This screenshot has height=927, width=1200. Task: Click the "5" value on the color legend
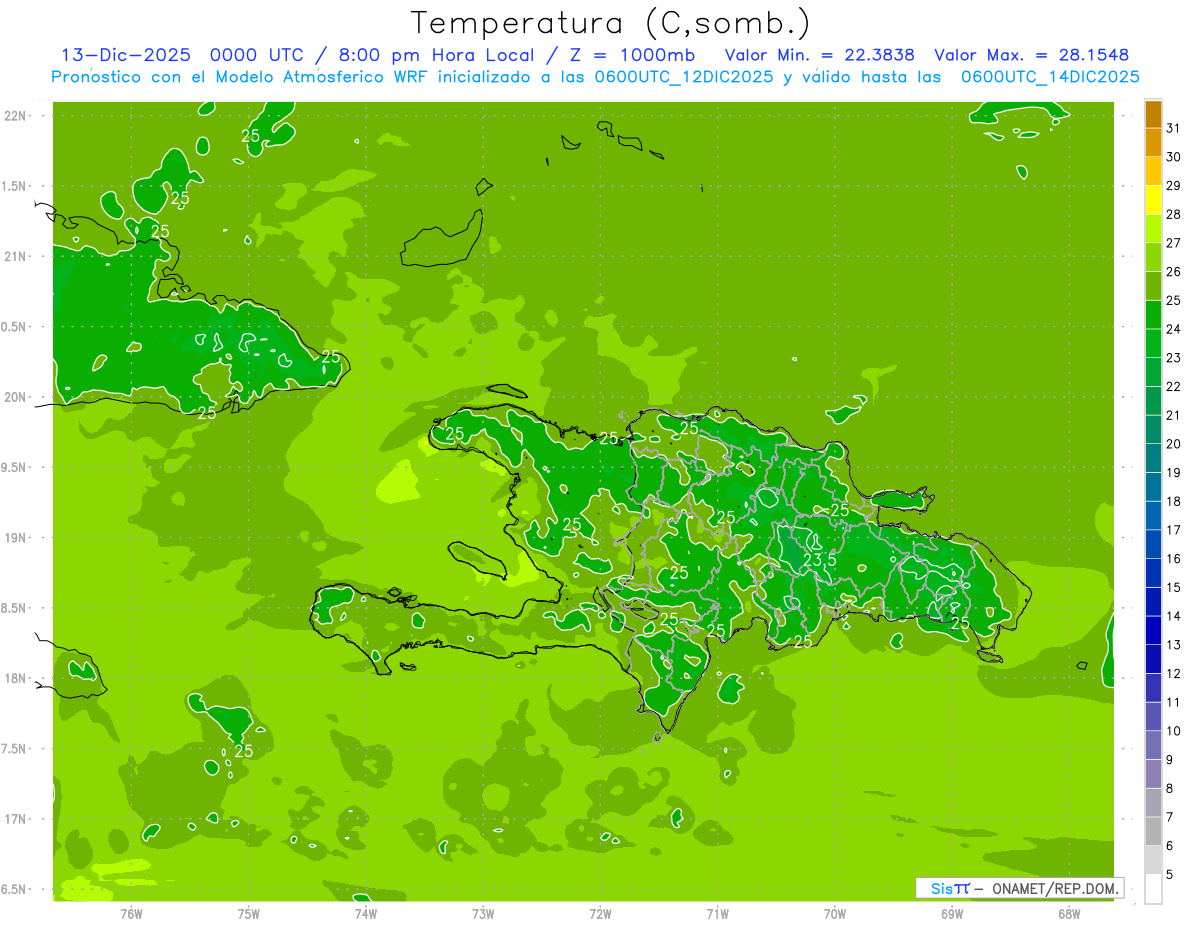1170,875
